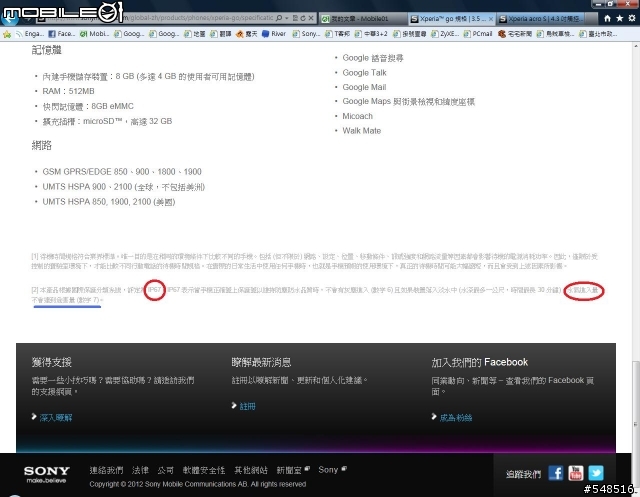Open the 中華3+2 bookmark

(371, 34)
